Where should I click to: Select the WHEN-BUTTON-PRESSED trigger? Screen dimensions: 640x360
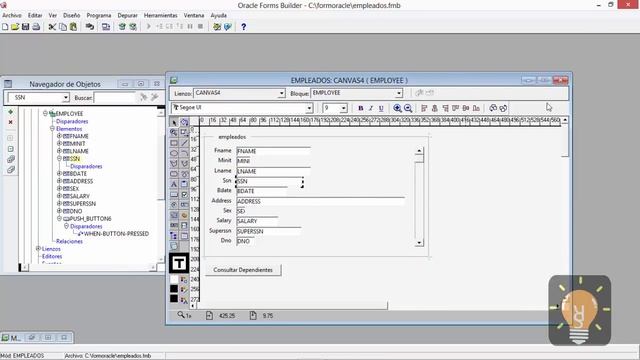(x=116, y=234)
